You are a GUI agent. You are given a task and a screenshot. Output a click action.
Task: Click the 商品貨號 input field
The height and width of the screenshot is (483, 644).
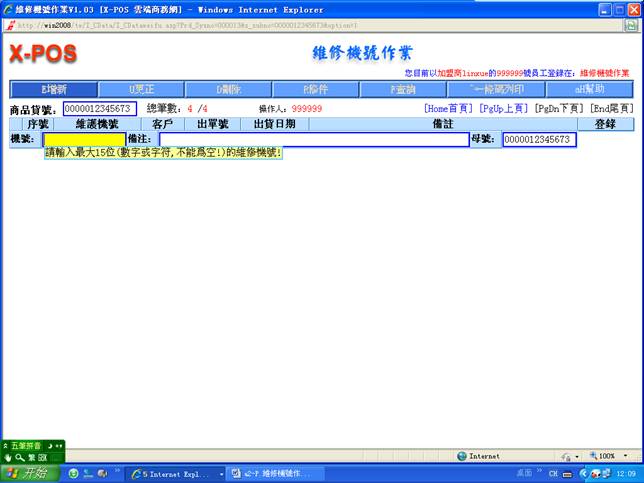pyautogui.click(x=99, y=108)
